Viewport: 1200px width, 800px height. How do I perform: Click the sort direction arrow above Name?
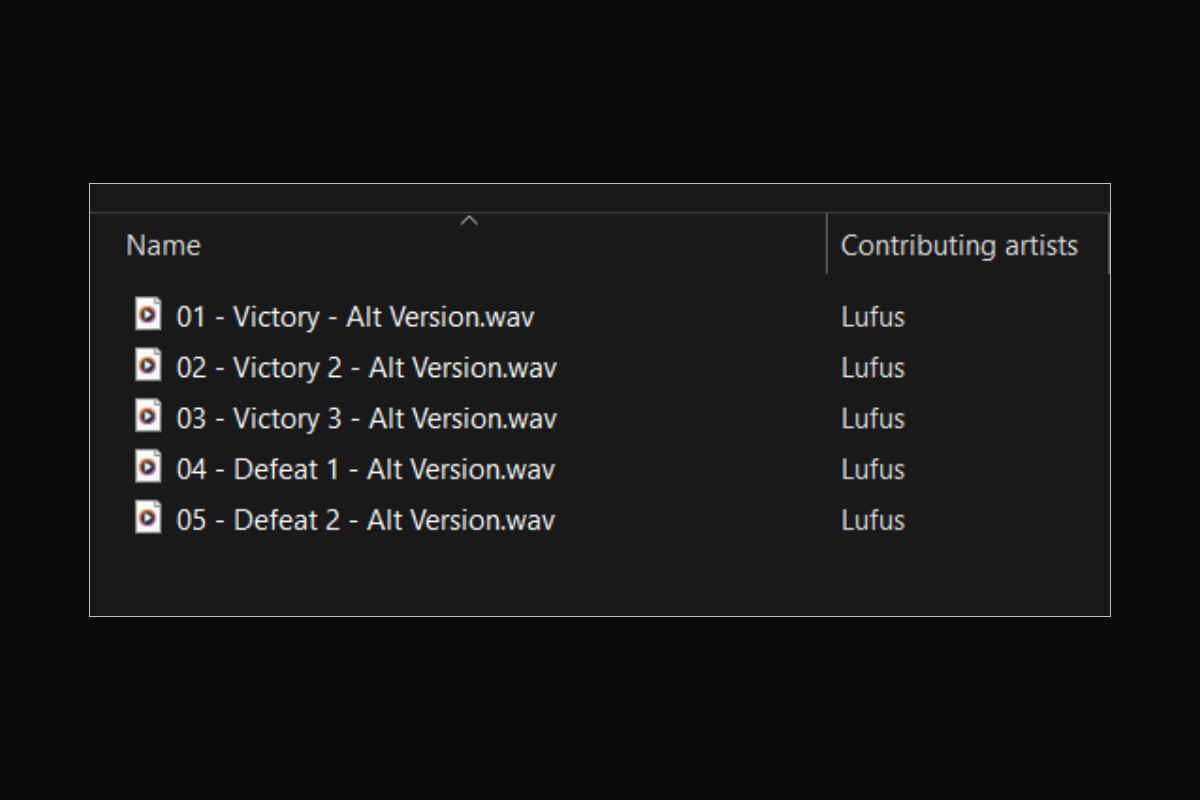tap(469, 221)
